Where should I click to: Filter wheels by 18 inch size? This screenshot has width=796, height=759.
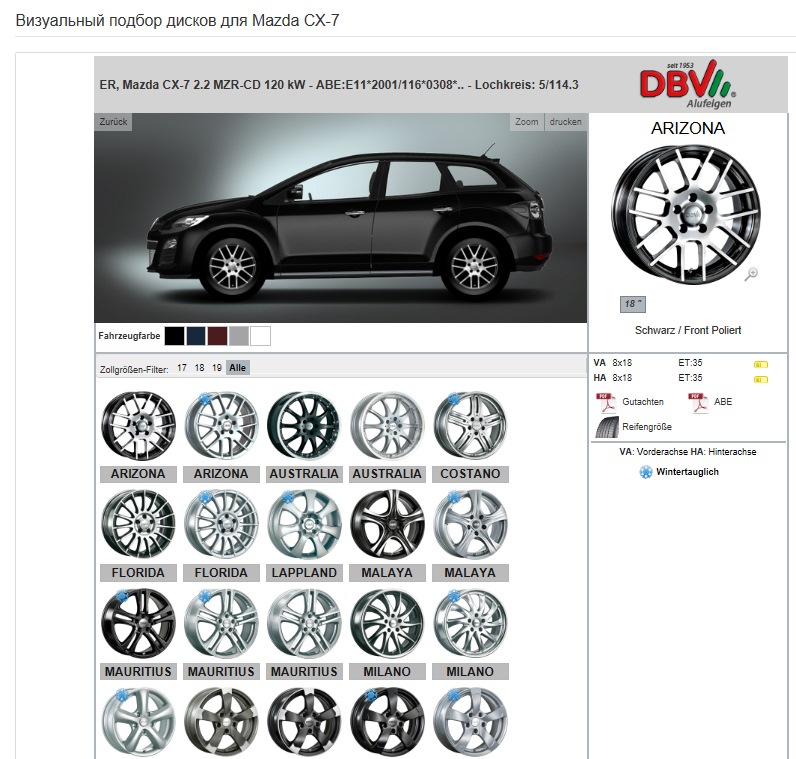pos(200,368)
